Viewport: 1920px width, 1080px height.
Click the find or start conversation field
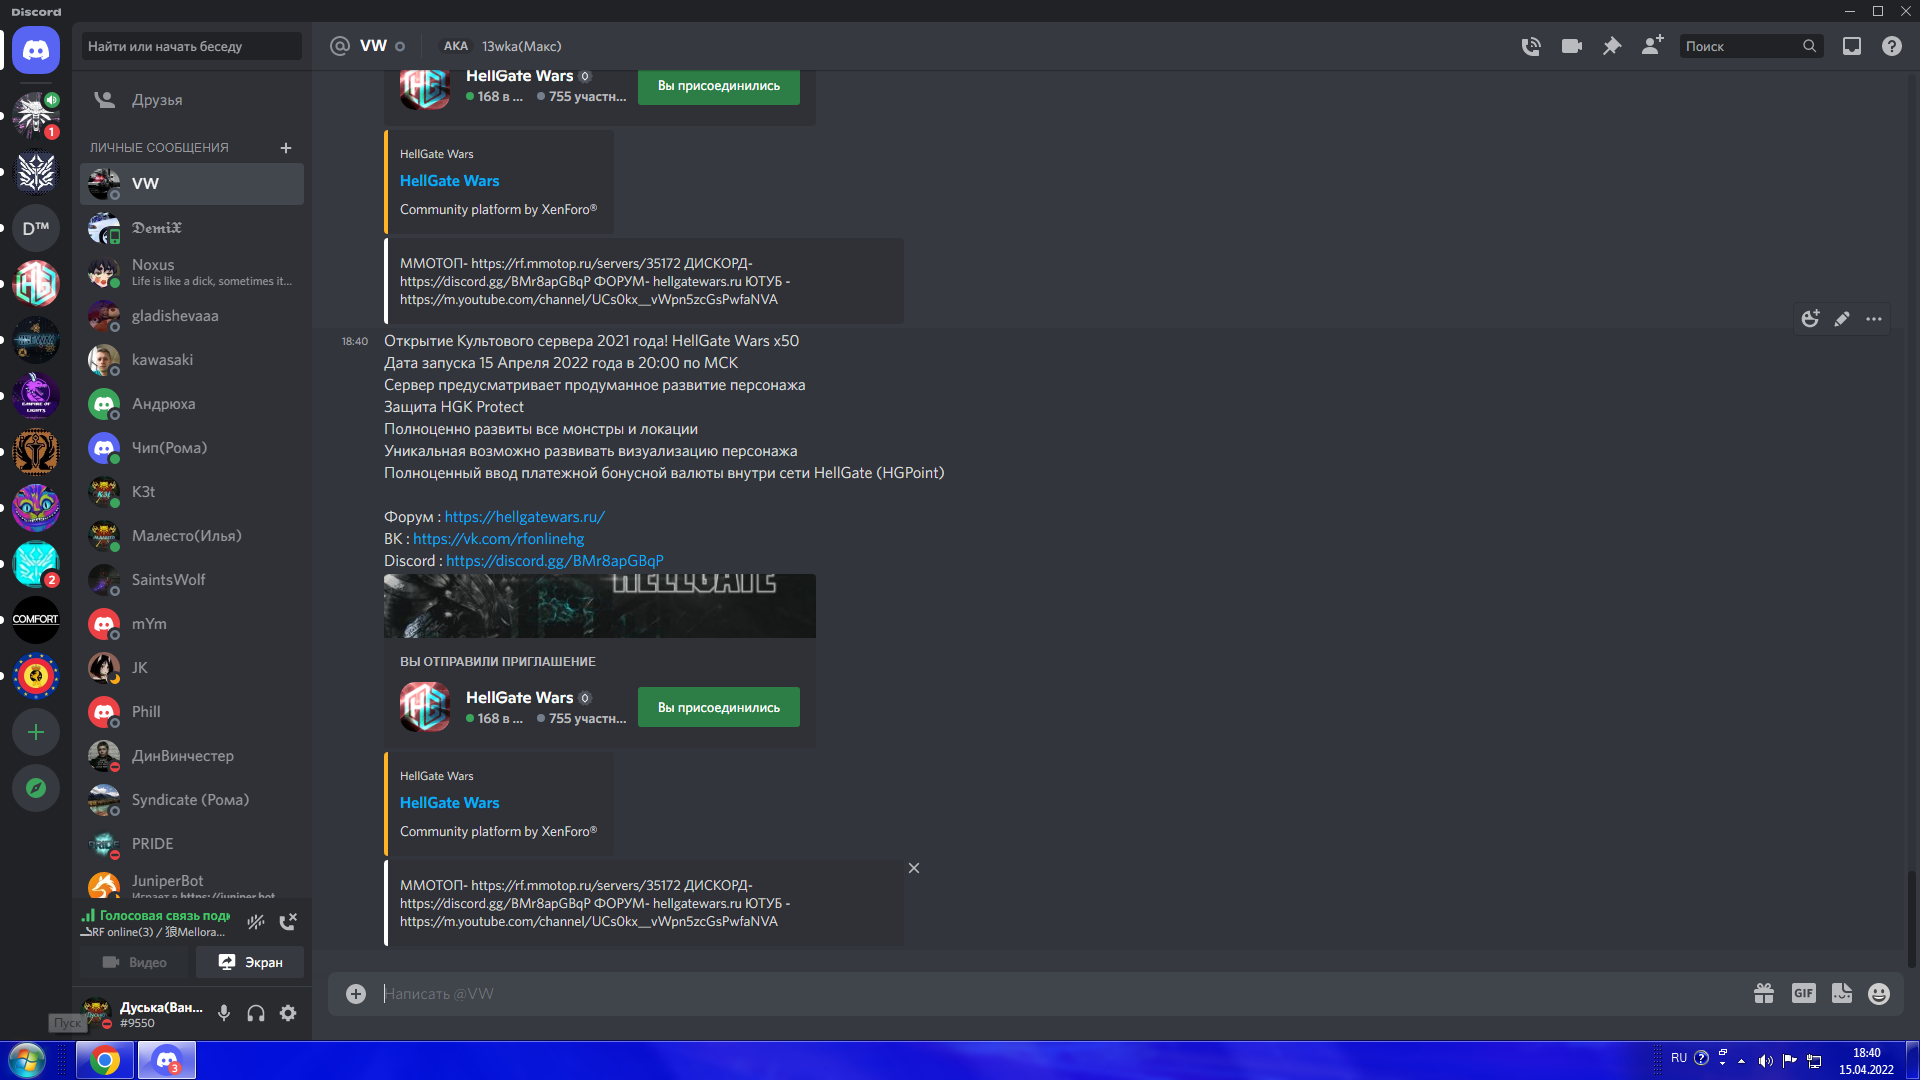(192, 46)
